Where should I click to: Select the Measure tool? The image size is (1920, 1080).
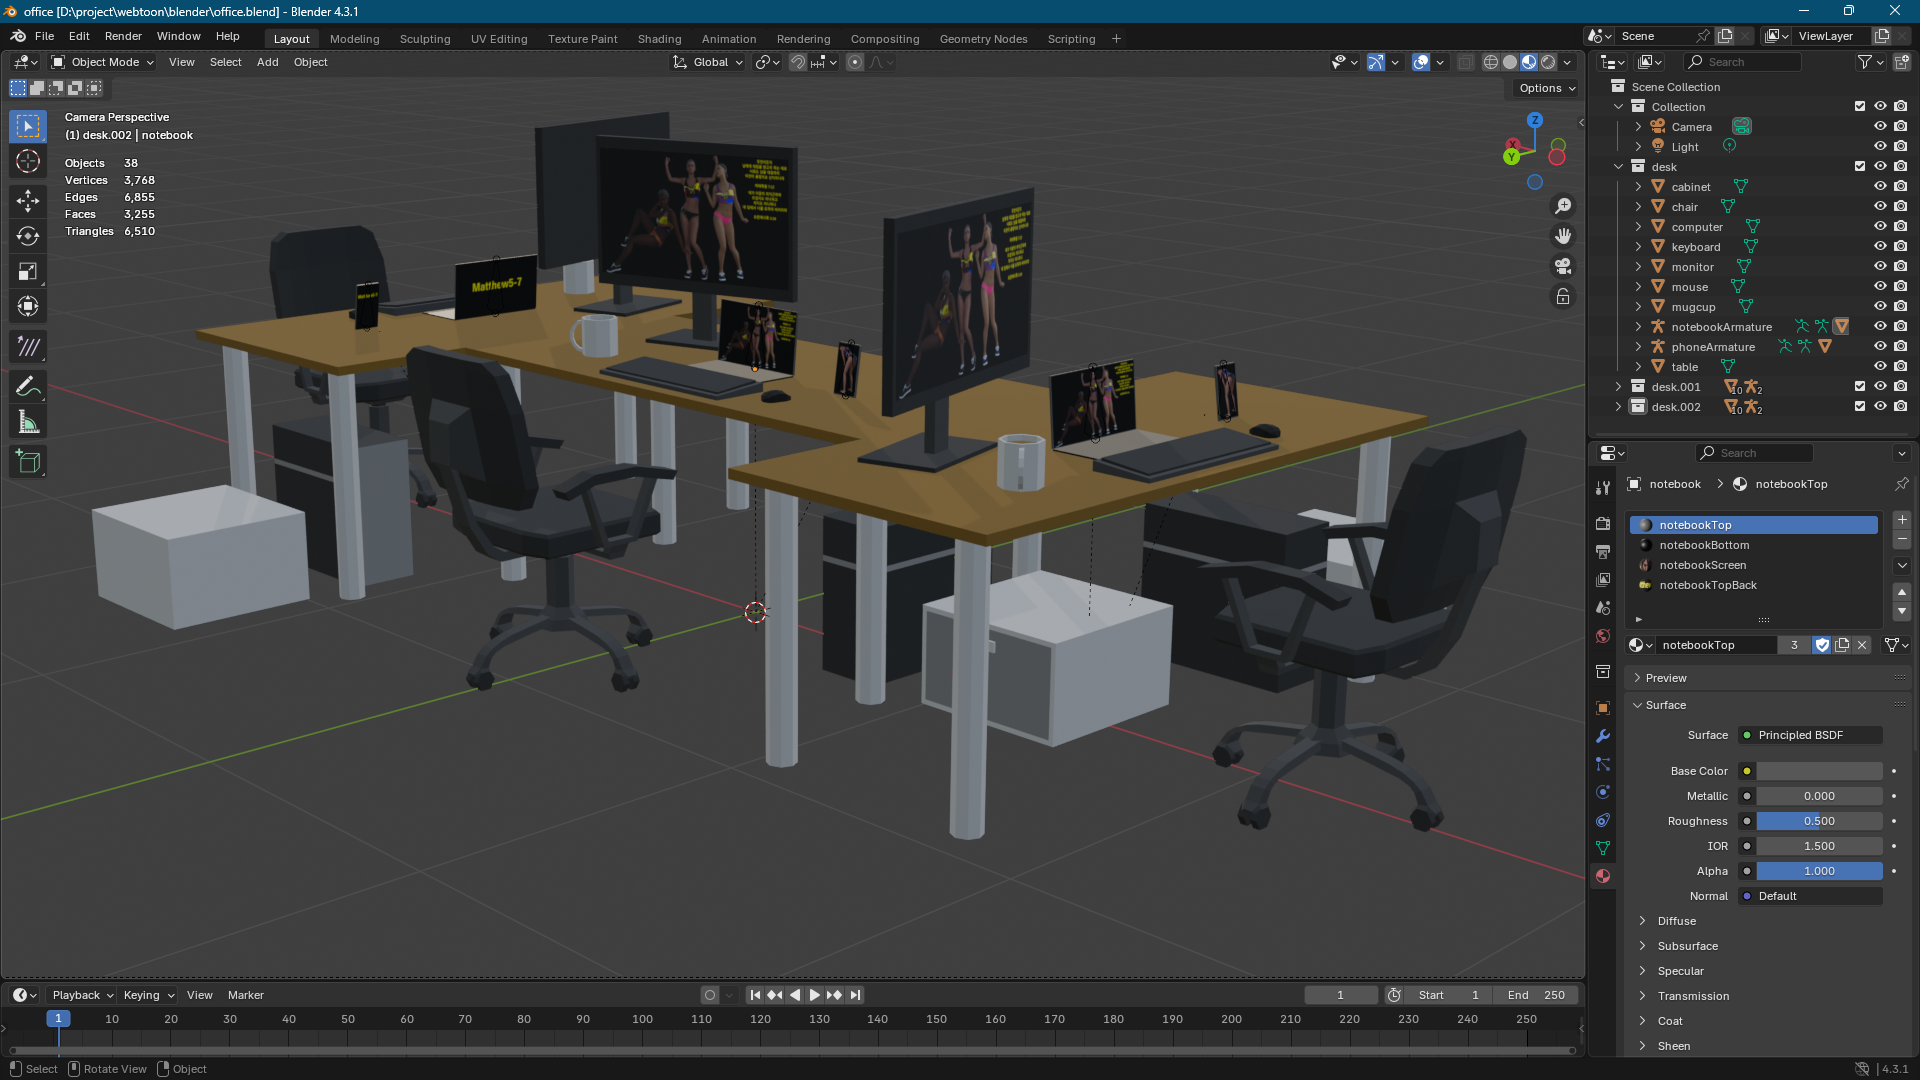pyautogui.click(x=28, y=423)
